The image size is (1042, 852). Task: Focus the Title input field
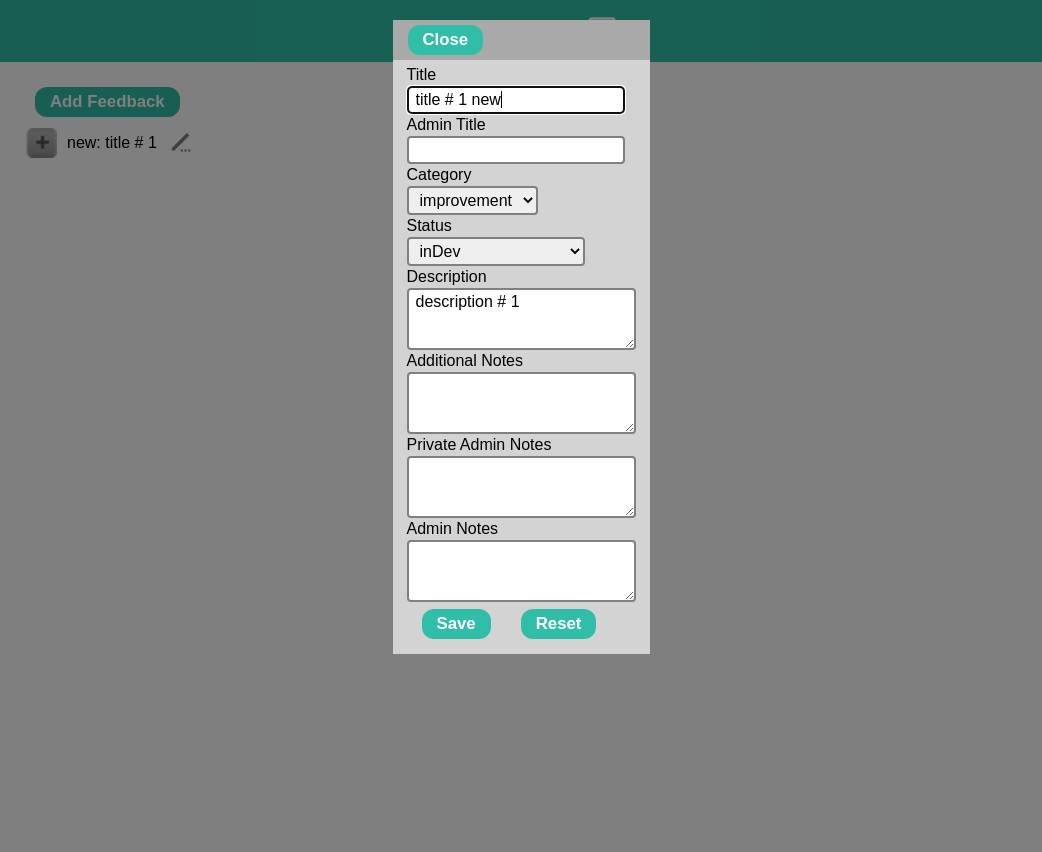click(515, 100)
